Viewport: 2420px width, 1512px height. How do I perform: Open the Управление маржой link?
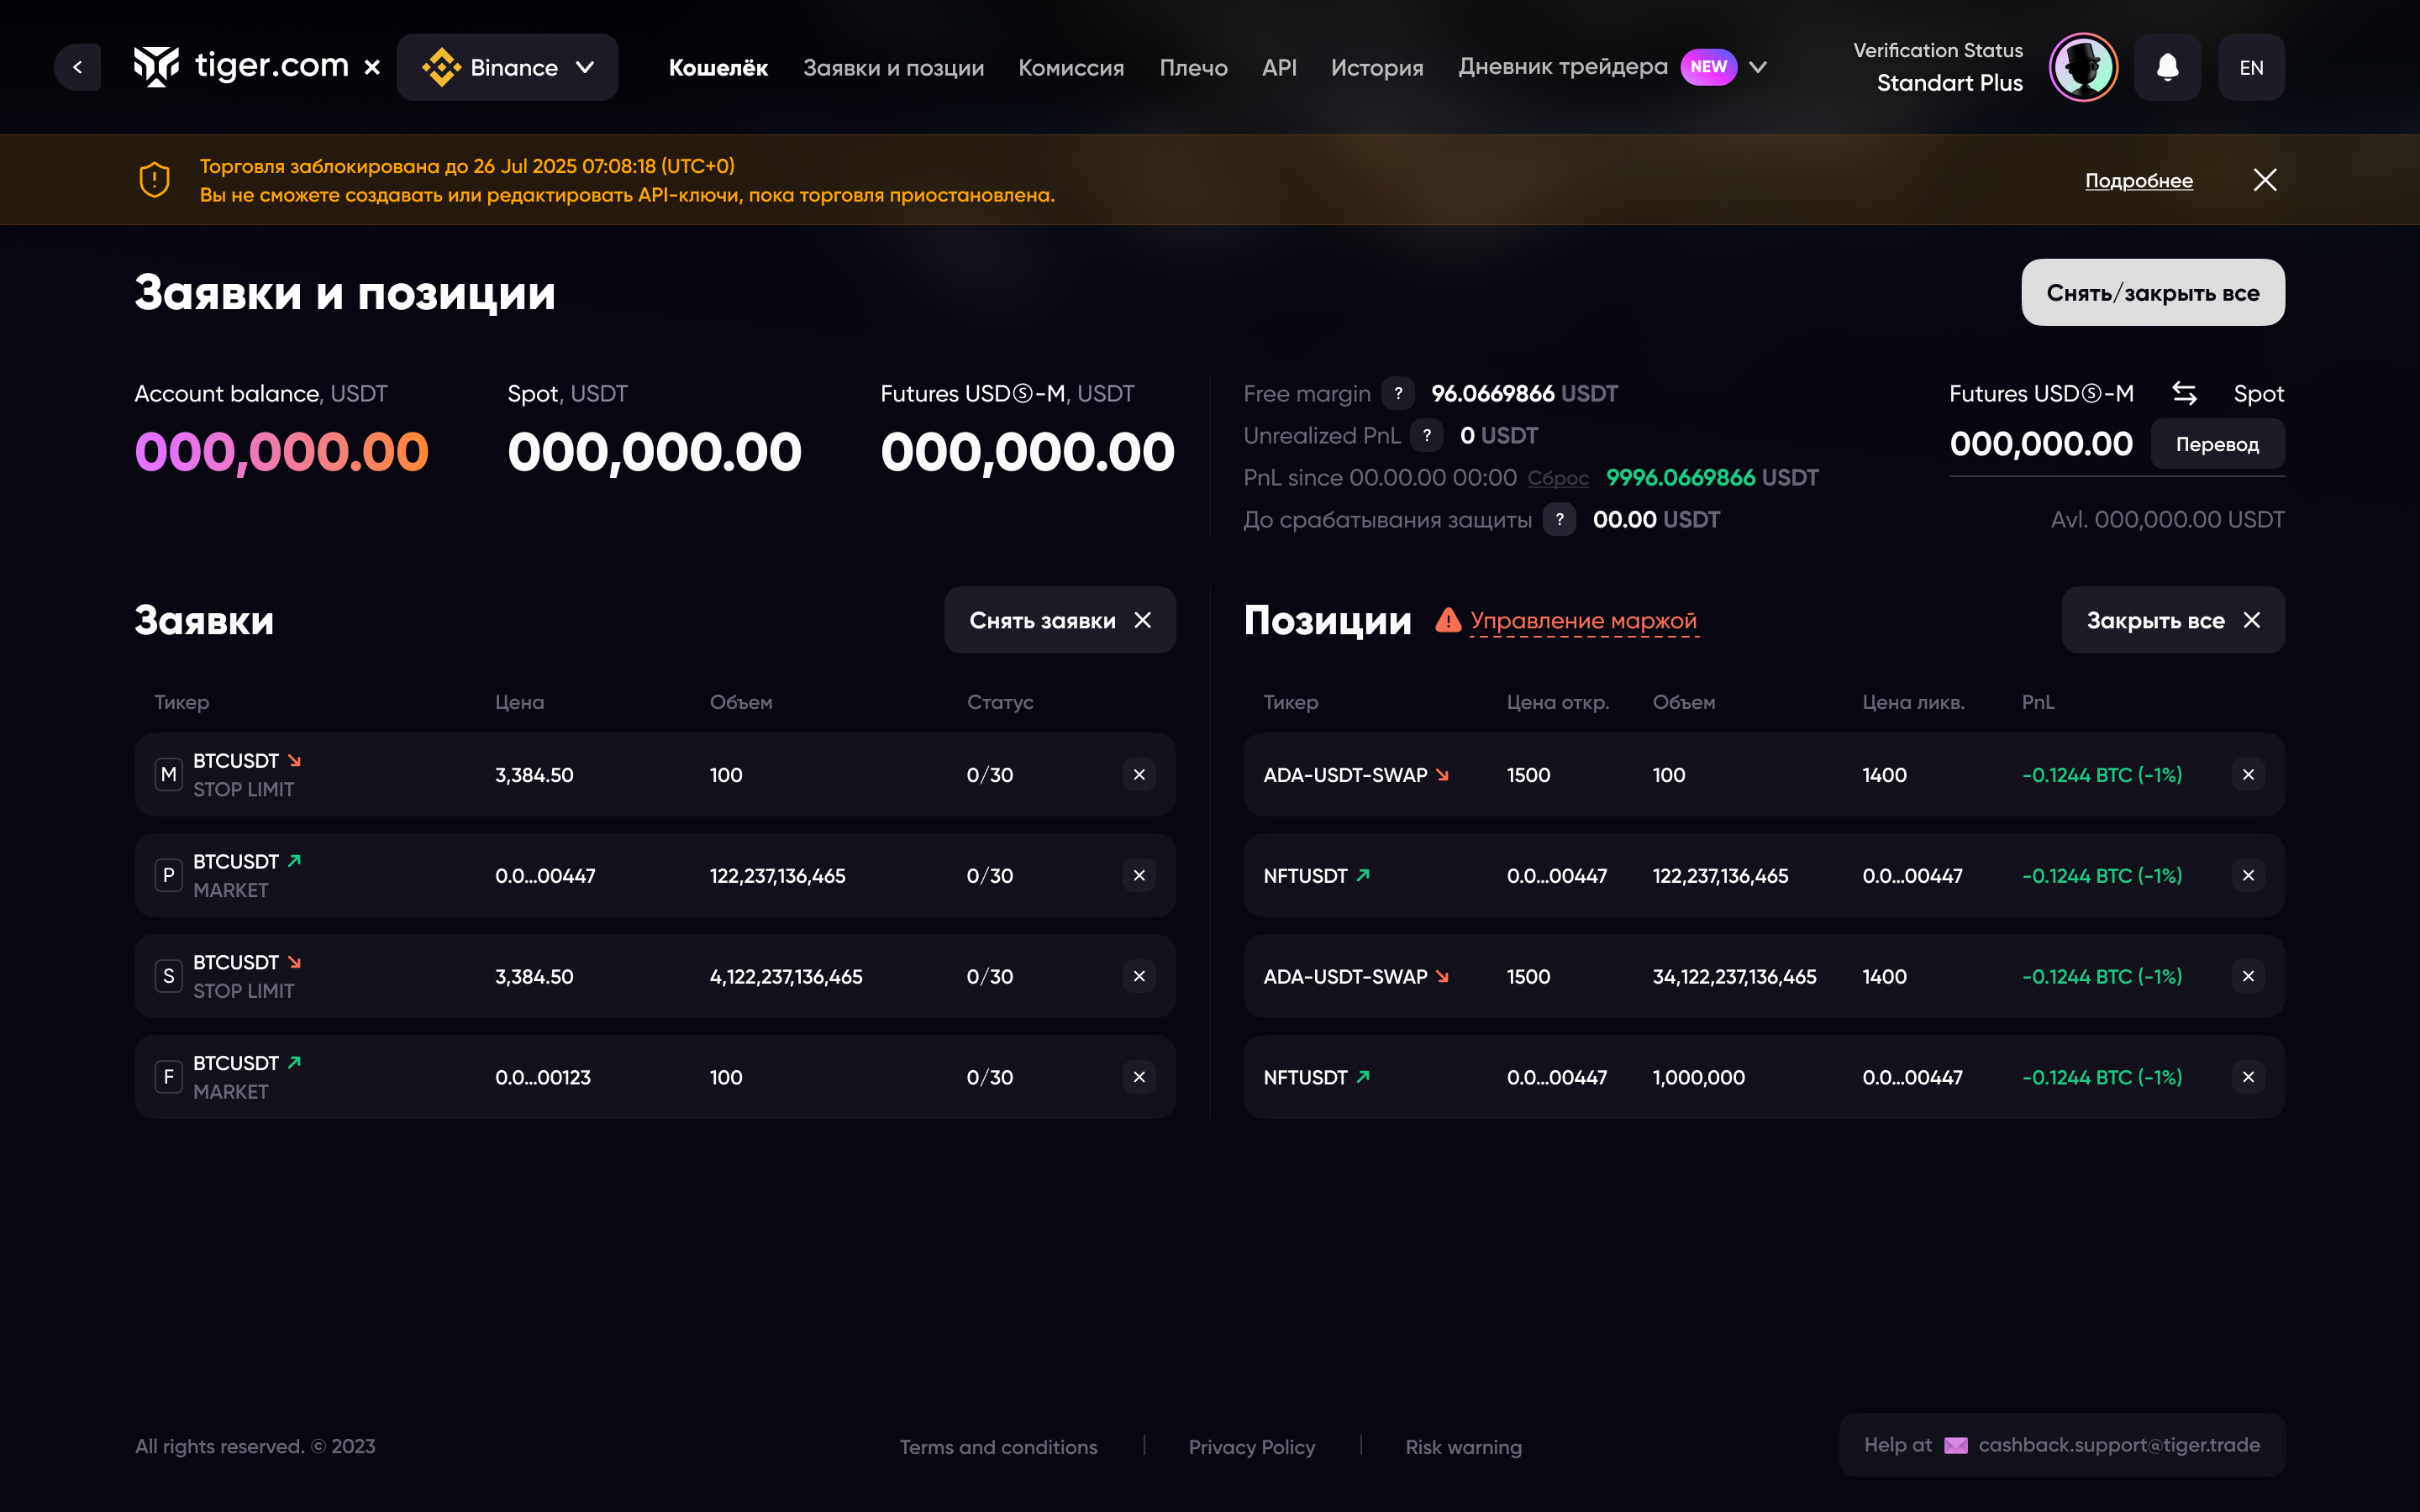[1583, 621]
